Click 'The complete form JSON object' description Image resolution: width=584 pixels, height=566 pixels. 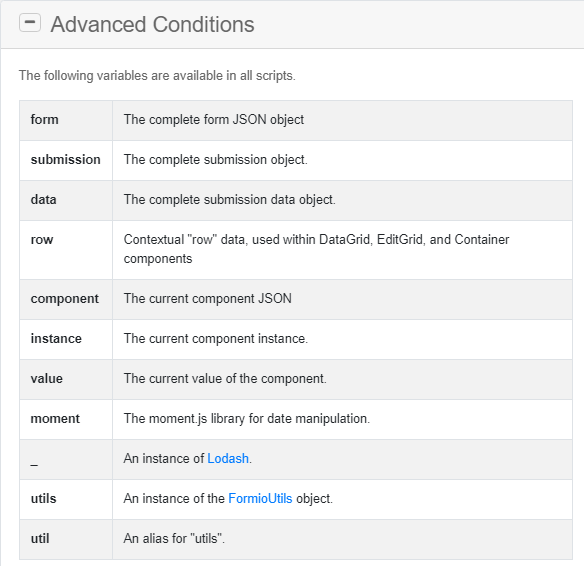(214, 120)
